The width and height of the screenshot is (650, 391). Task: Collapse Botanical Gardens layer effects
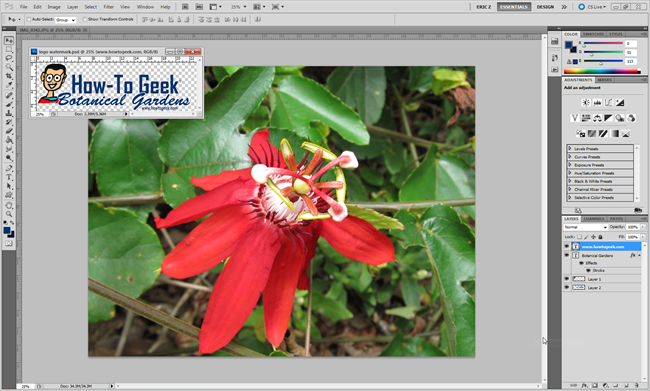(x=639, y=255)
